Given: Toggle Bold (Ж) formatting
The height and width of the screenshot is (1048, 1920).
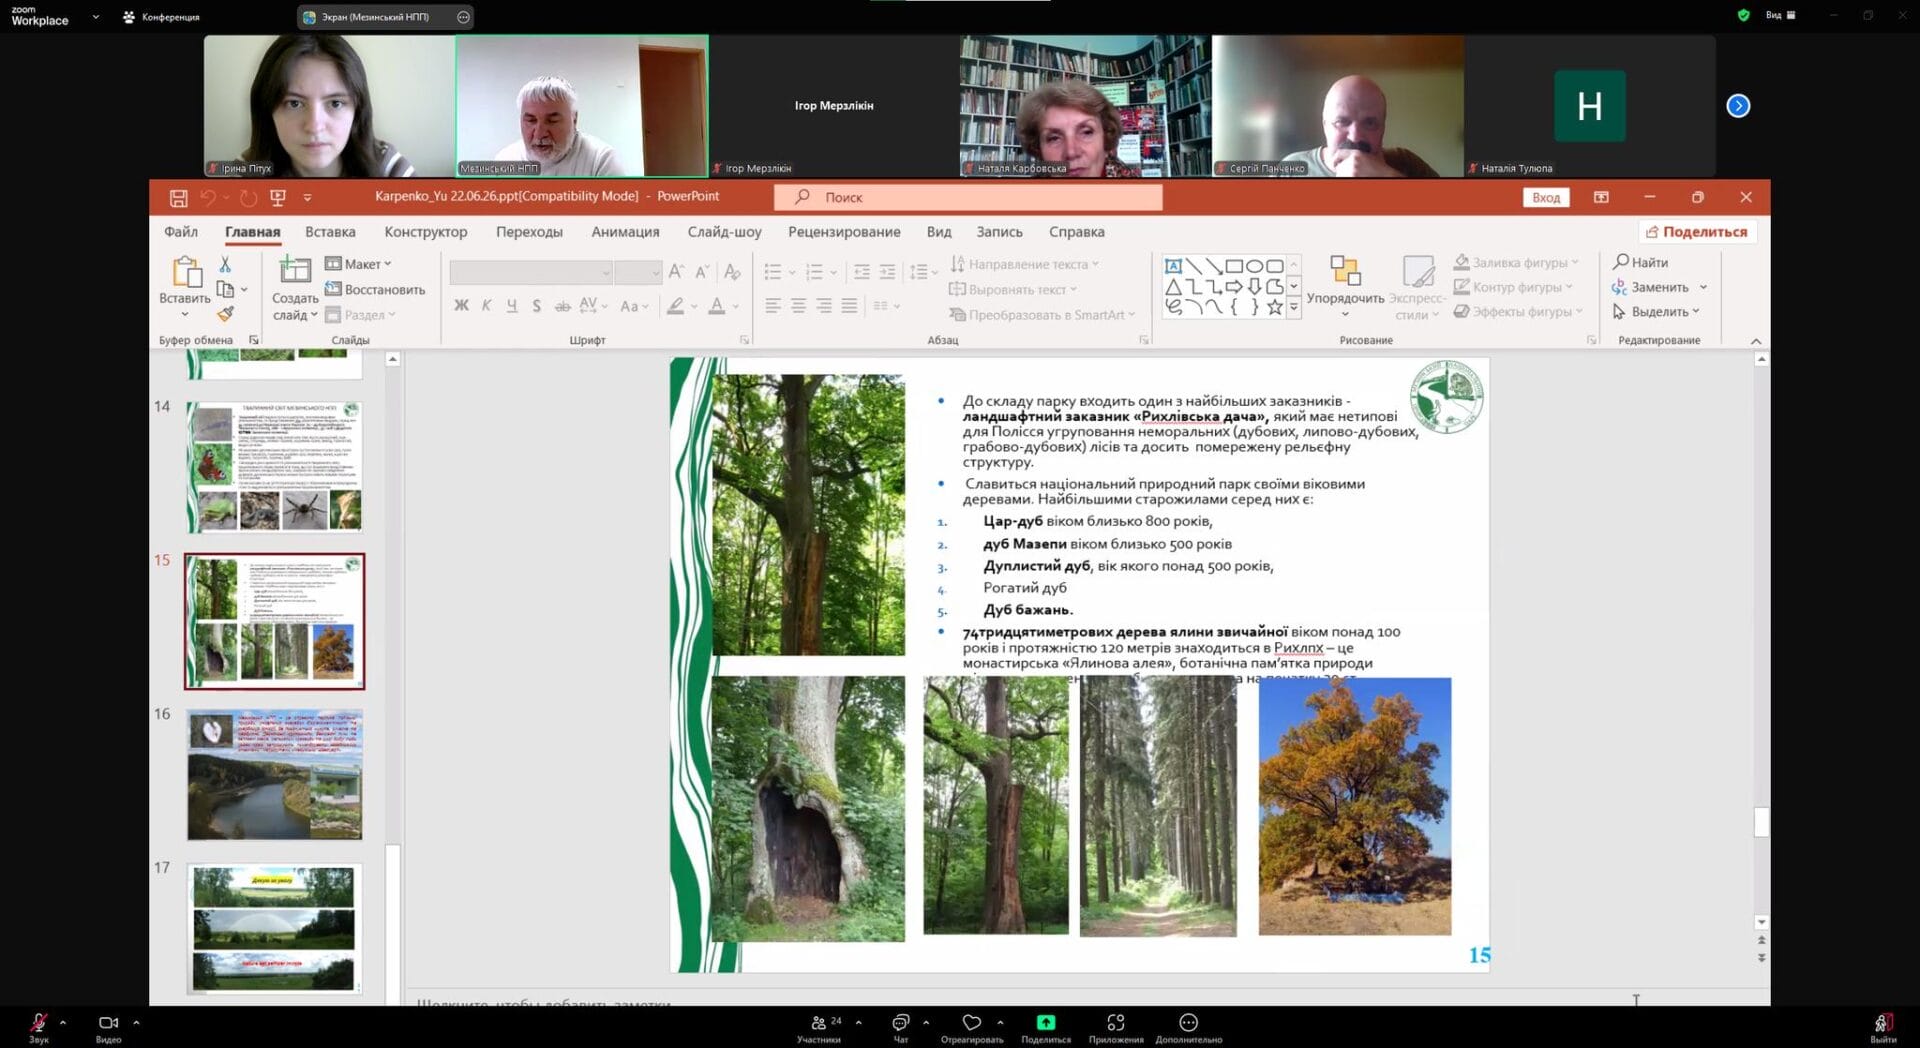Looking at the screenshot, I should [461, 306].
